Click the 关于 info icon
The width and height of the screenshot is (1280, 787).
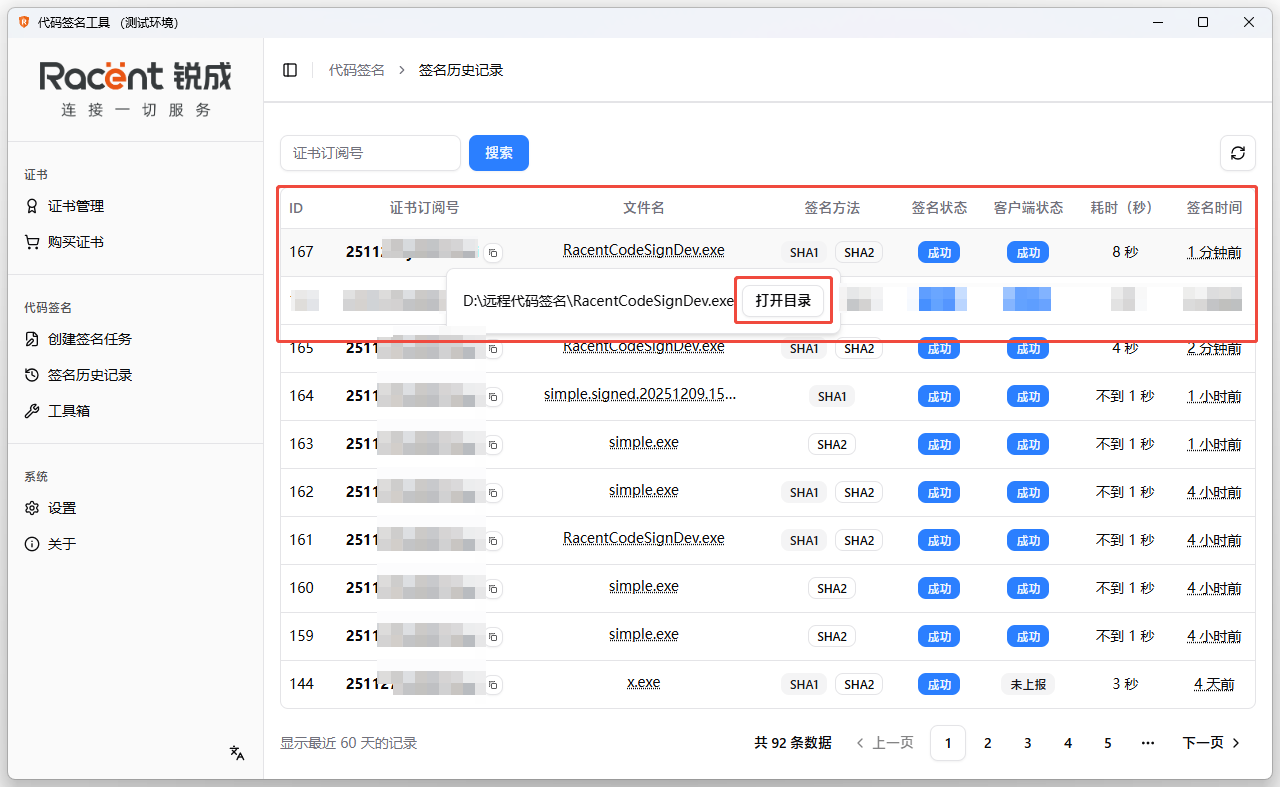click(x=32, y=543)
